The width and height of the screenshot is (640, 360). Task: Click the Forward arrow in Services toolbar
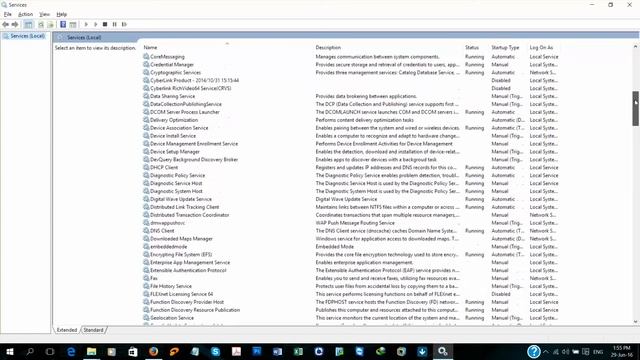coord(15,24)
